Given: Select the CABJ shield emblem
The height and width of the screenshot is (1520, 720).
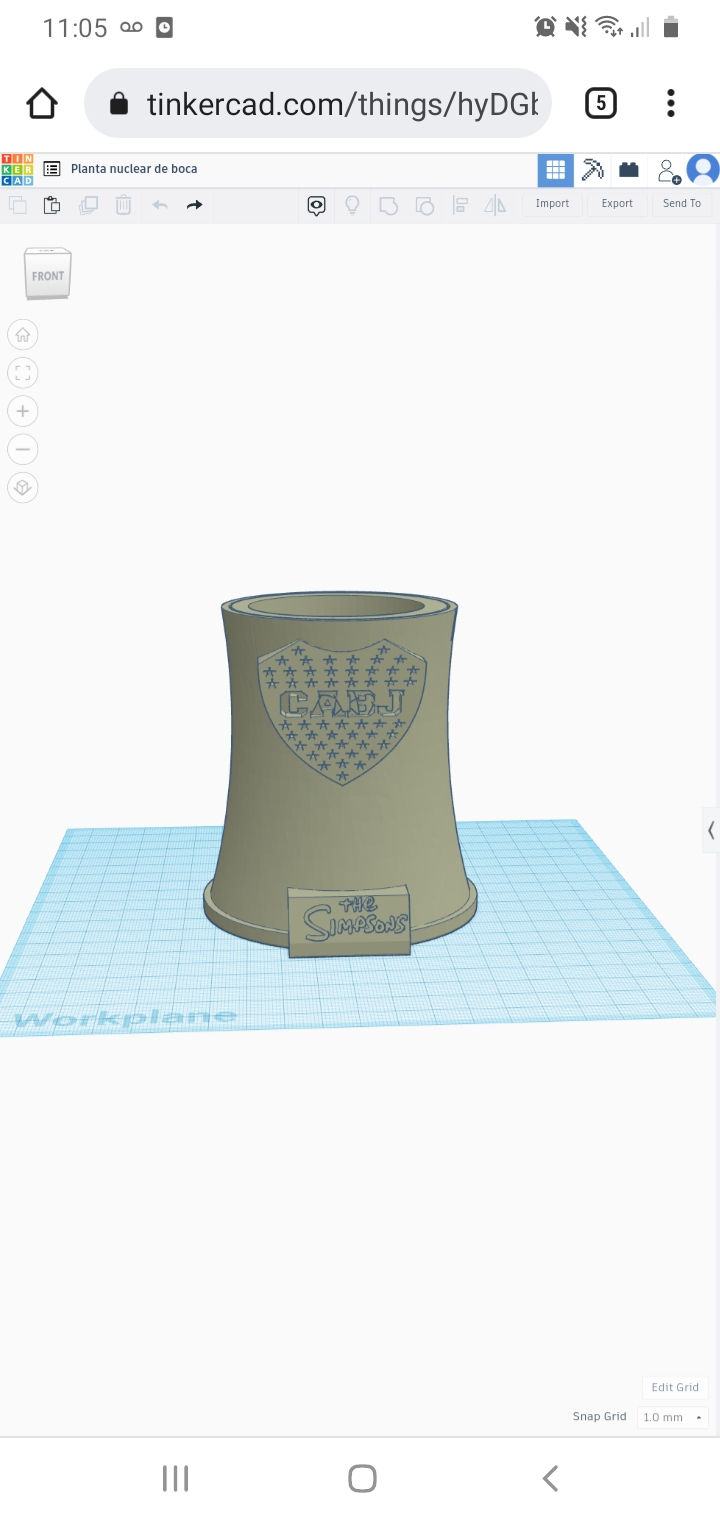Looking at the screenshot, I should [342, 711].
